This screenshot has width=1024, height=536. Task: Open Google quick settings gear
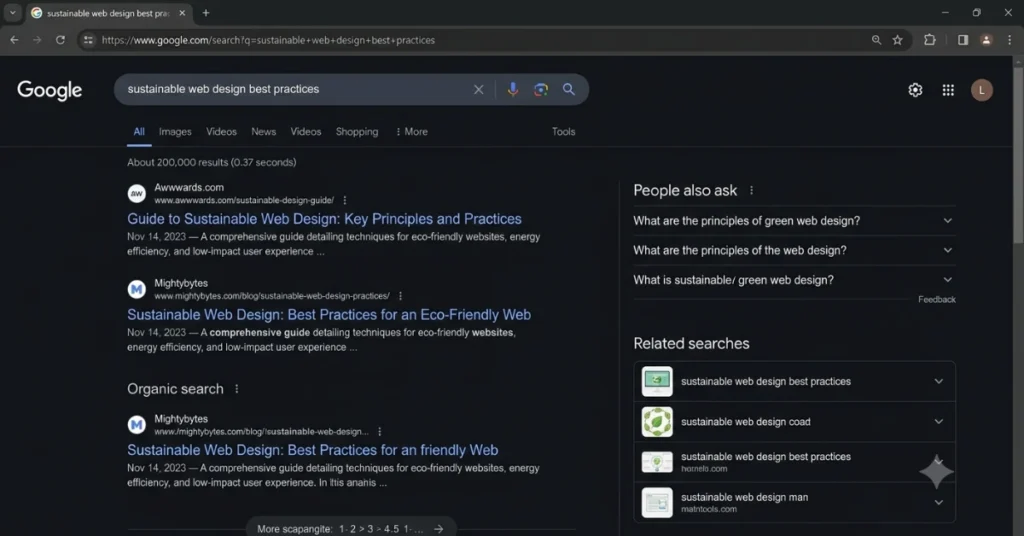coord(916,90)
